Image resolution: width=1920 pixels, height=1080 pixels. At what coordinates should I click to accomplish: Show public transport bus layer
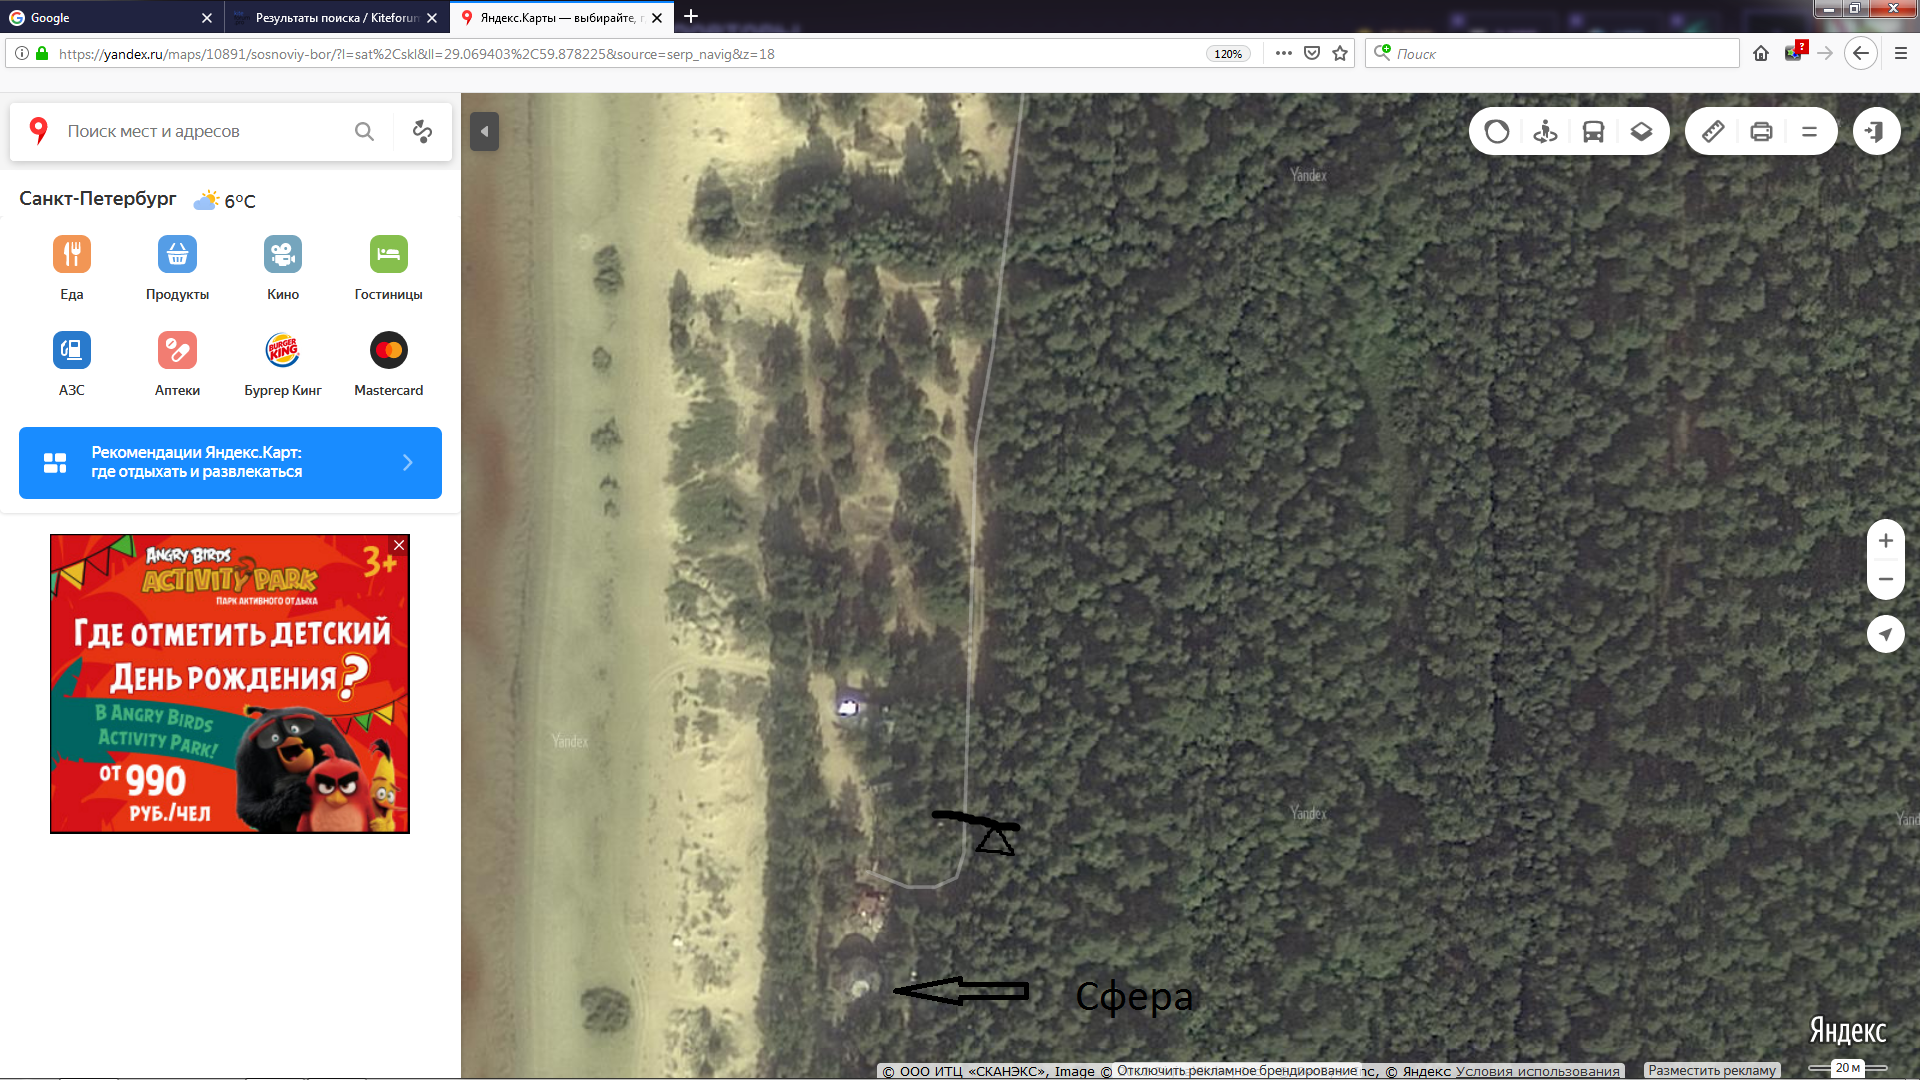[x=1593, y=131]
